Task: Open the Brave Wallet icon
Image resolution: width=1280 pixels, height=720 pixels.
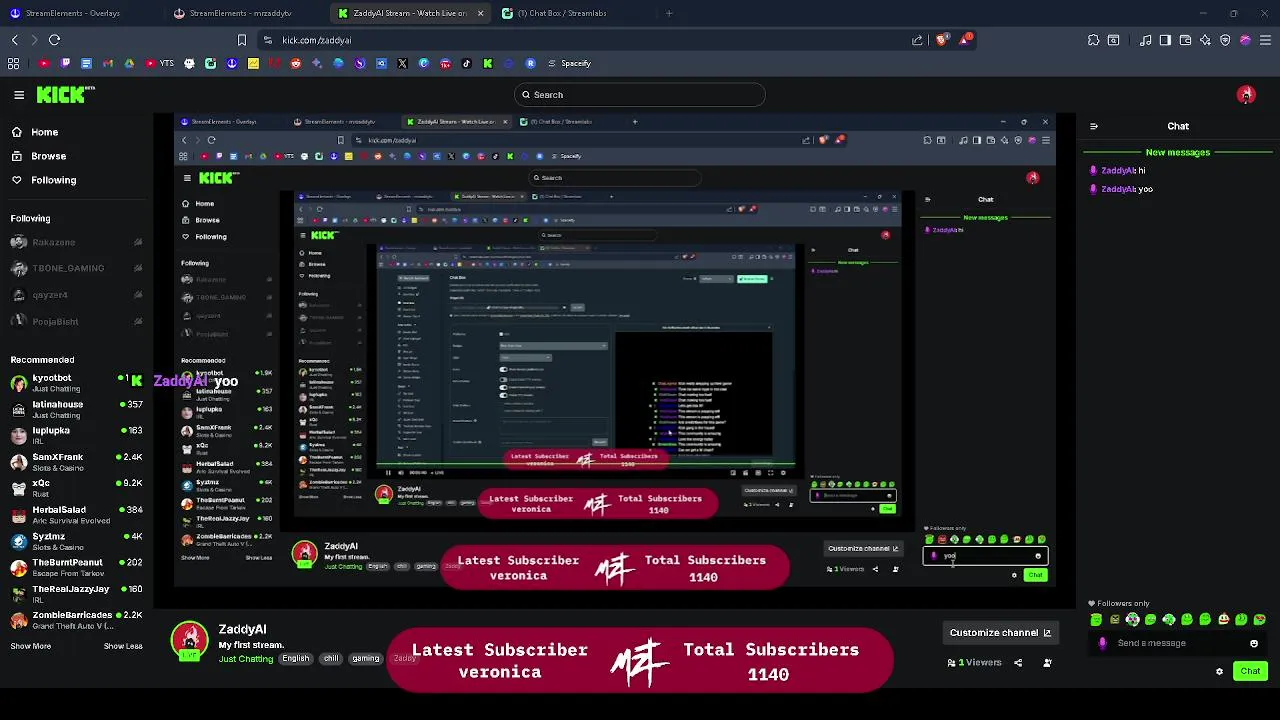Action: pos(1185,40)
